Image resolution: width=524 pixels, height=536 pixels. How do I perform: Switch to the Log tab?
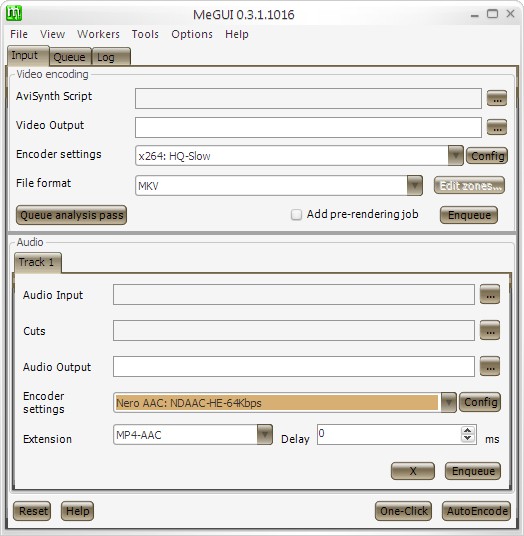coord(111,57)
